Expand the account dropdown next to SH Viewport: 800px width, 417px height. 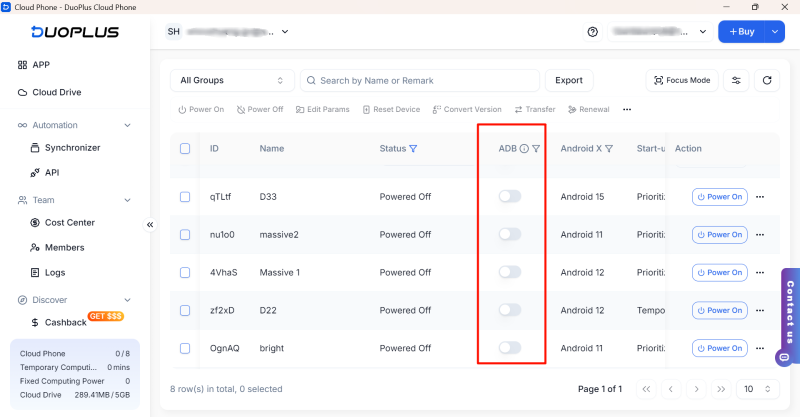[x=285, y=32]
